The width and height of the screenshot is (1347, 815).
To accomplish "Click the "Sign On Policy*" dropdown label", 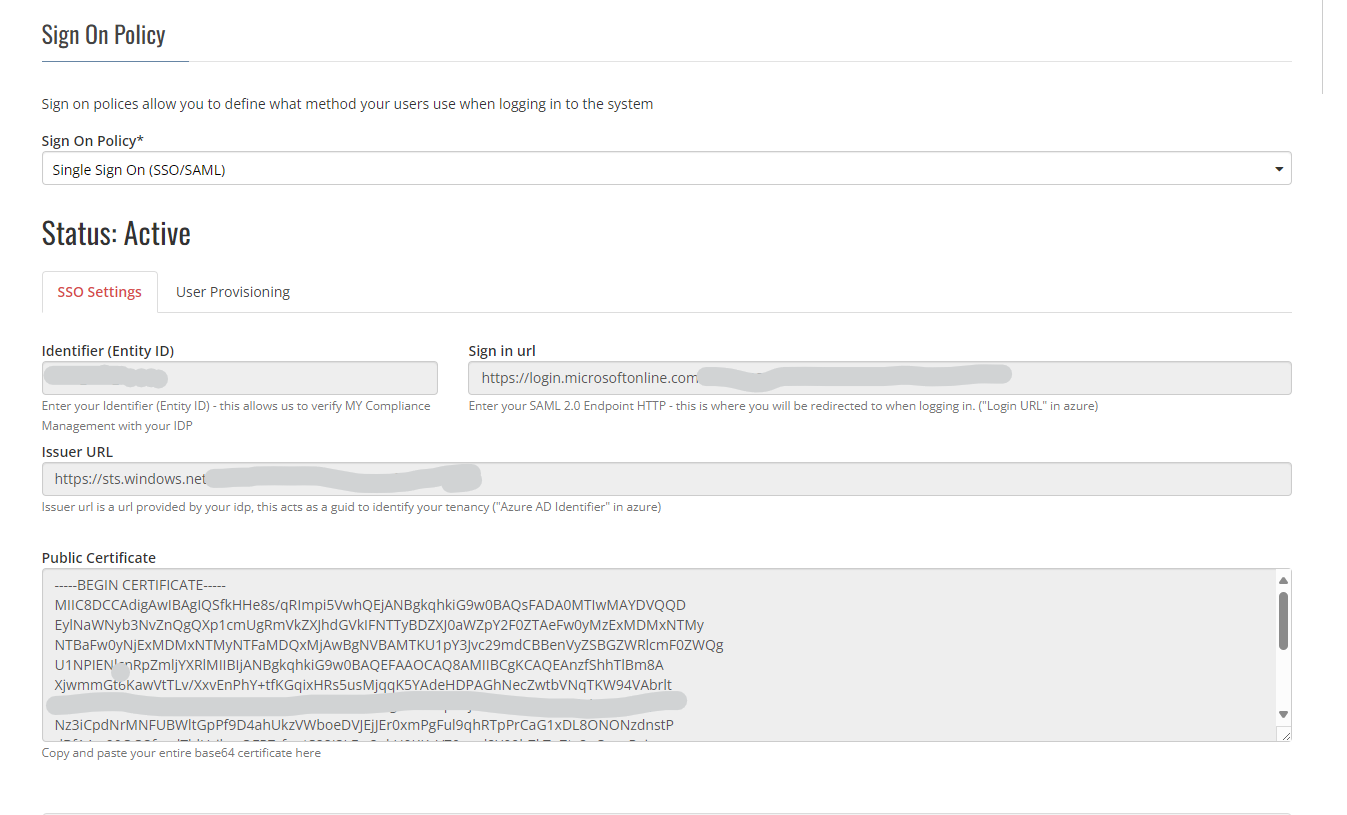I will [92, 140].
